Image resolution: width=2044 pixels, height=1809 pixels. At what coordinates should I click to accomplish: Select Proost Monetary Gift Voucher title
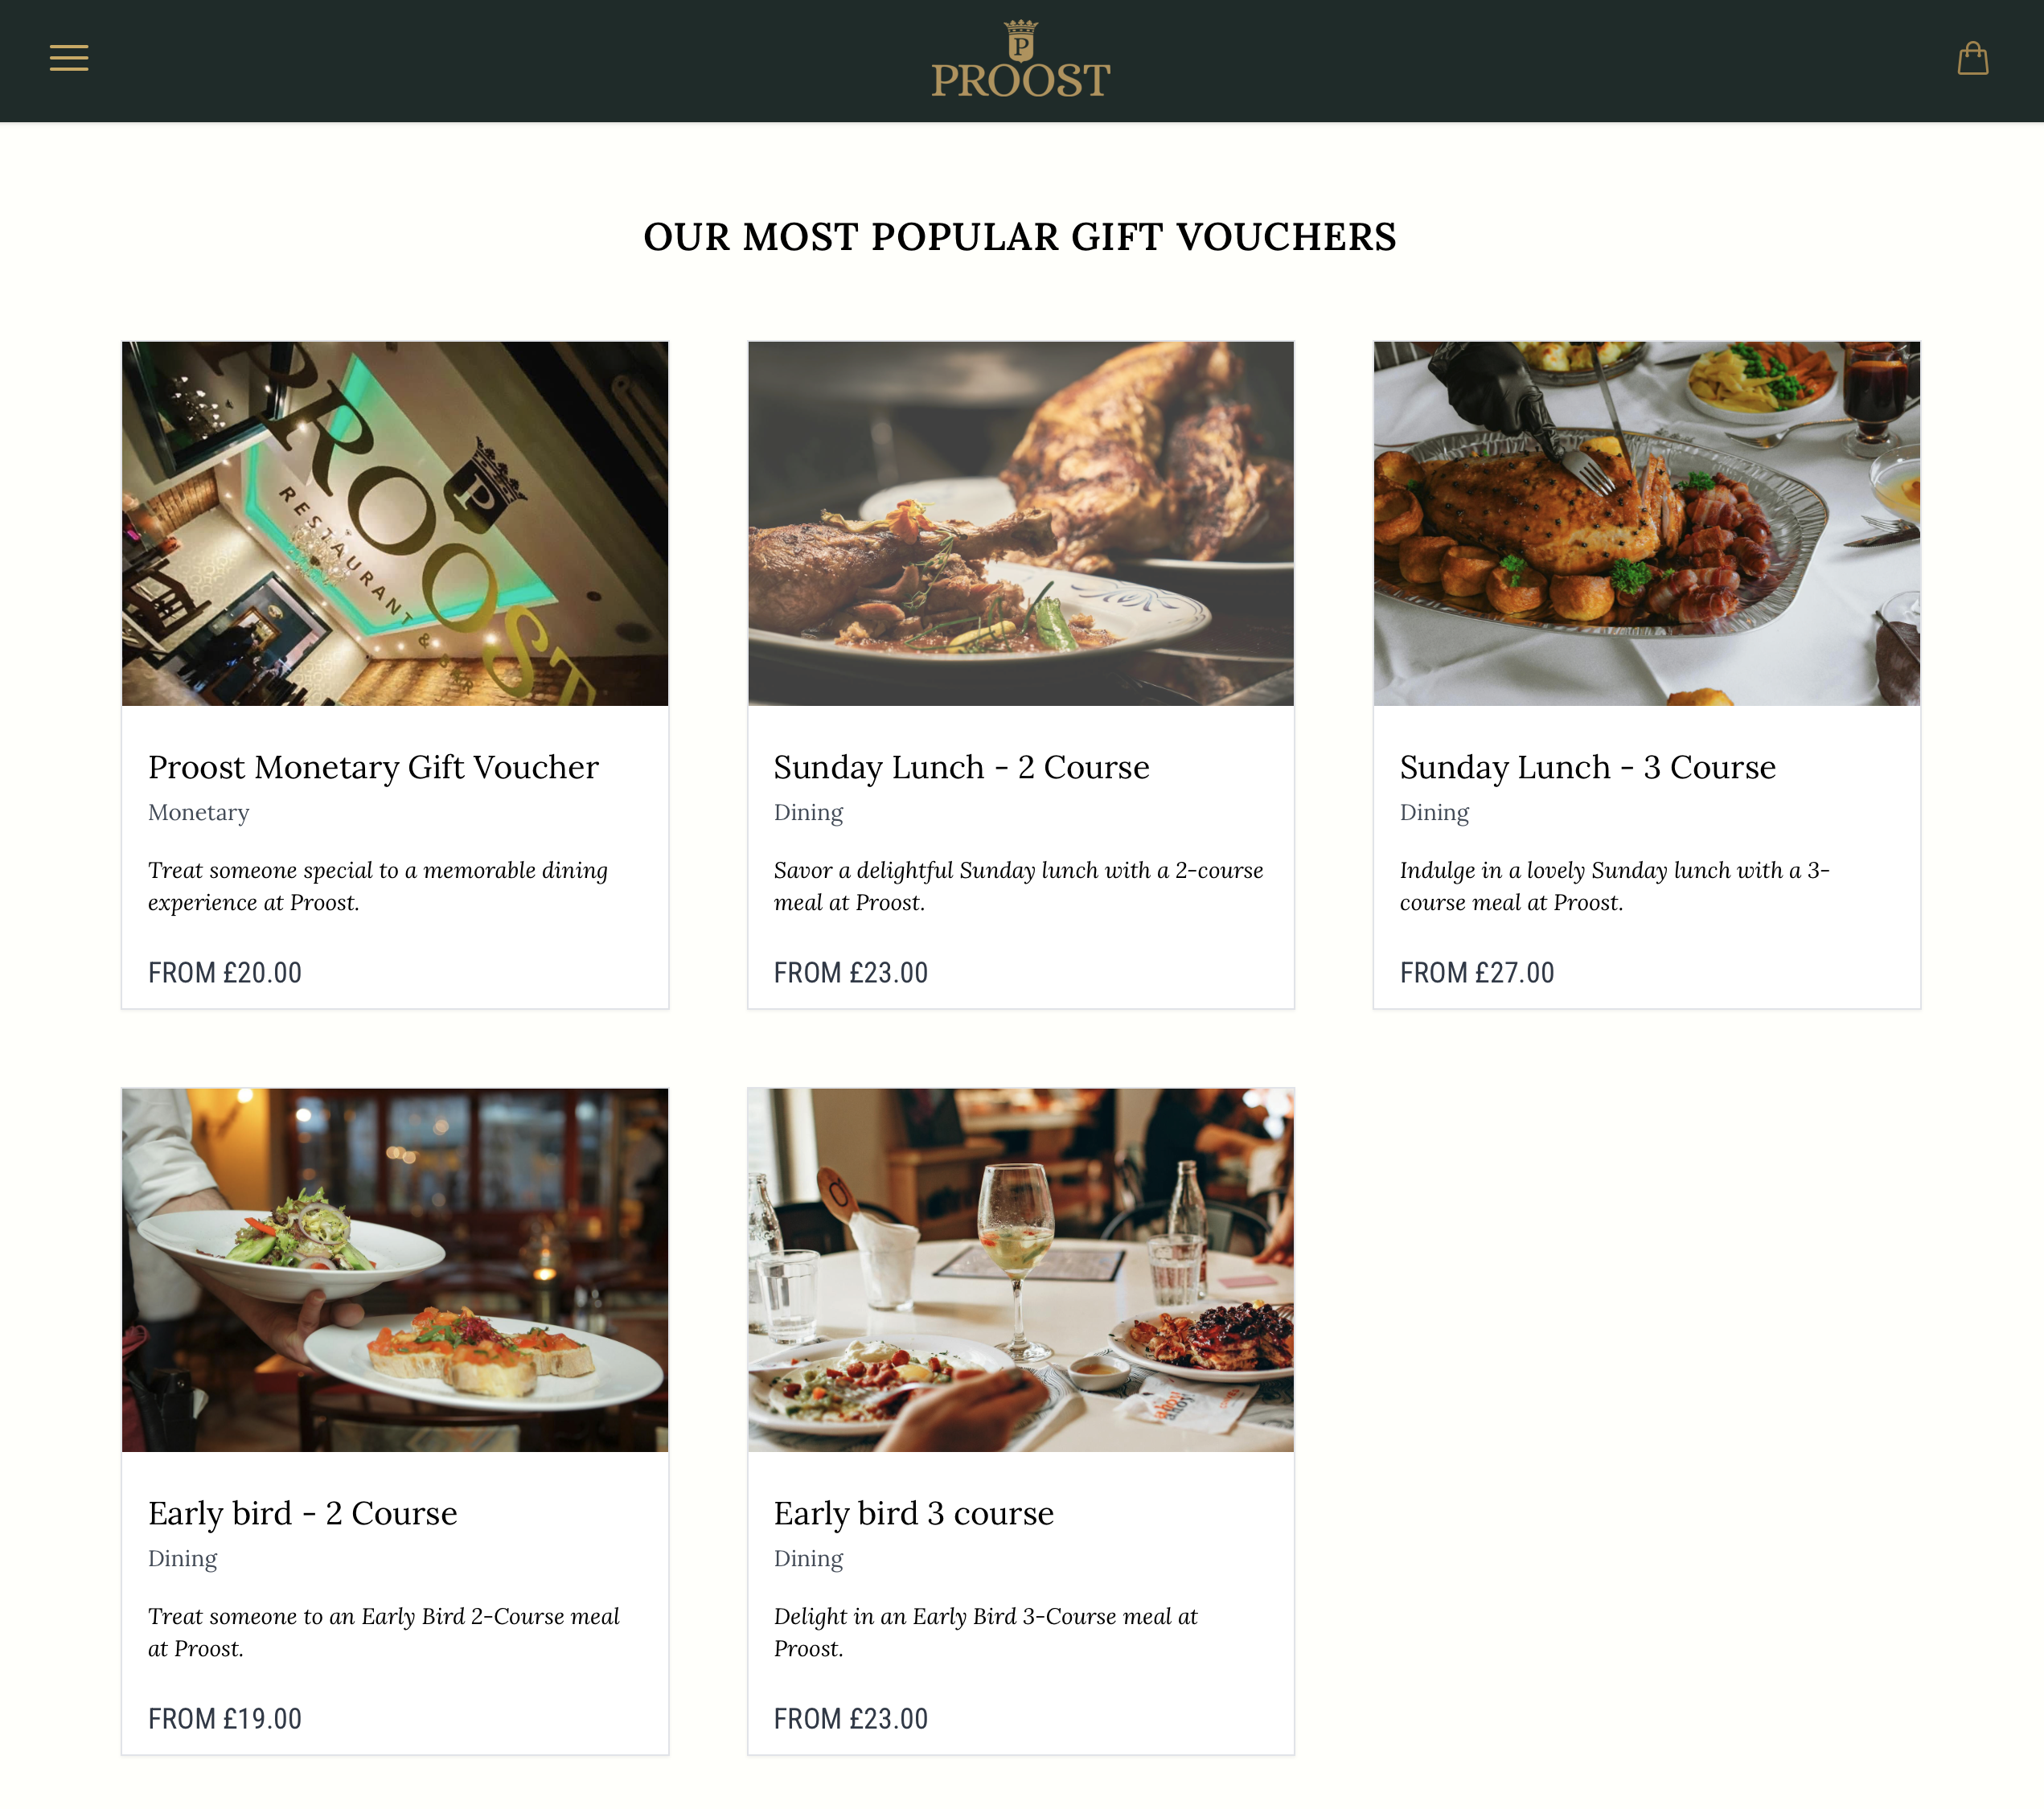(x=373, y=767)
